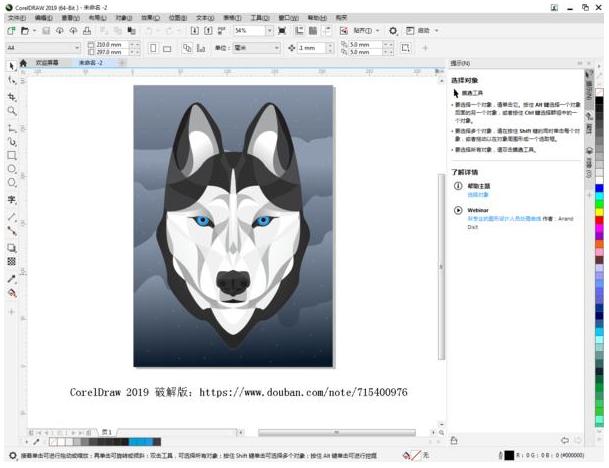Screen dimensions: 609x468
Task: Click the page width 210.0 mm stepper arrows
Action: (134, 45)
